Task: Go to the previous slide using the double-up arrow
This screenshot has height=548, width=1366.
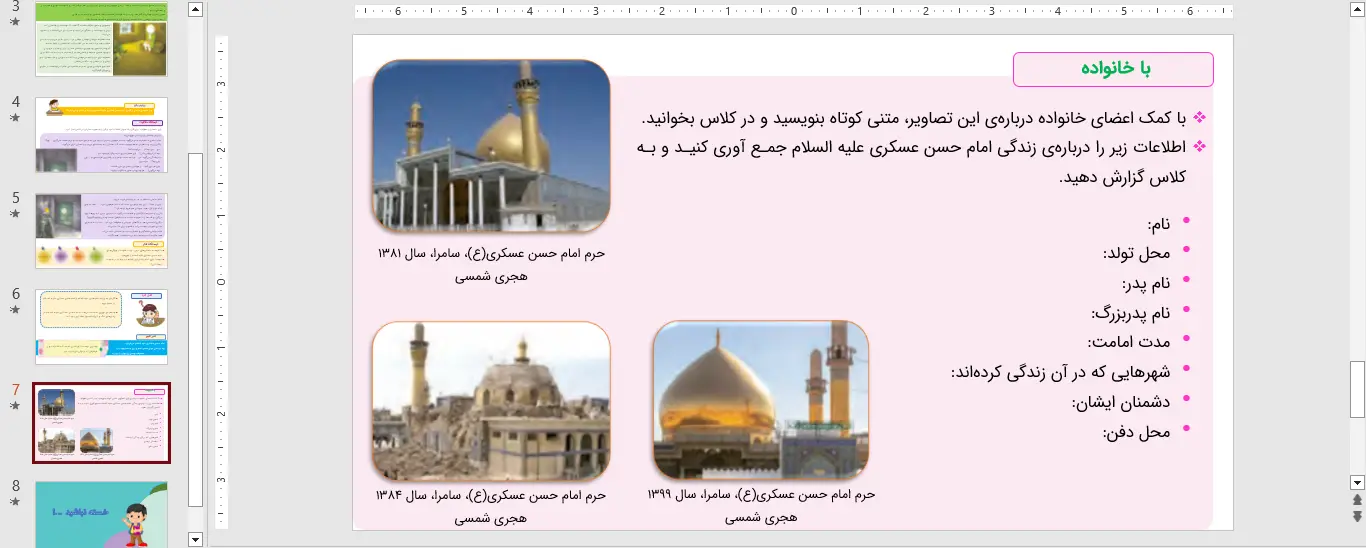Action: click(x=1357, y=499)
